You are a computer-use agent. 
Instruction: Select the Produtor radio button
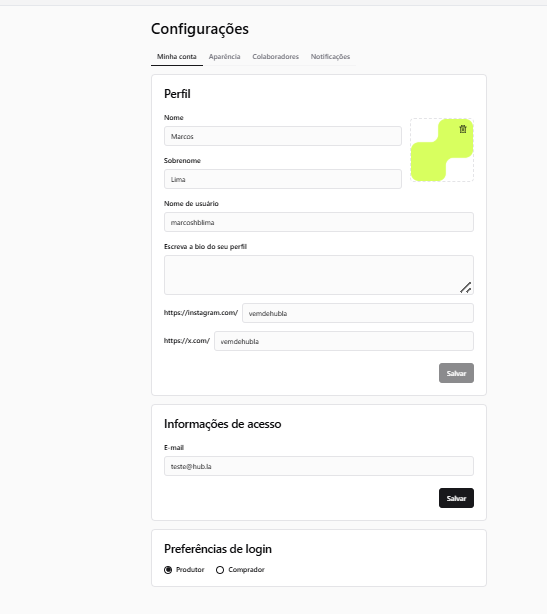(168, 570)
